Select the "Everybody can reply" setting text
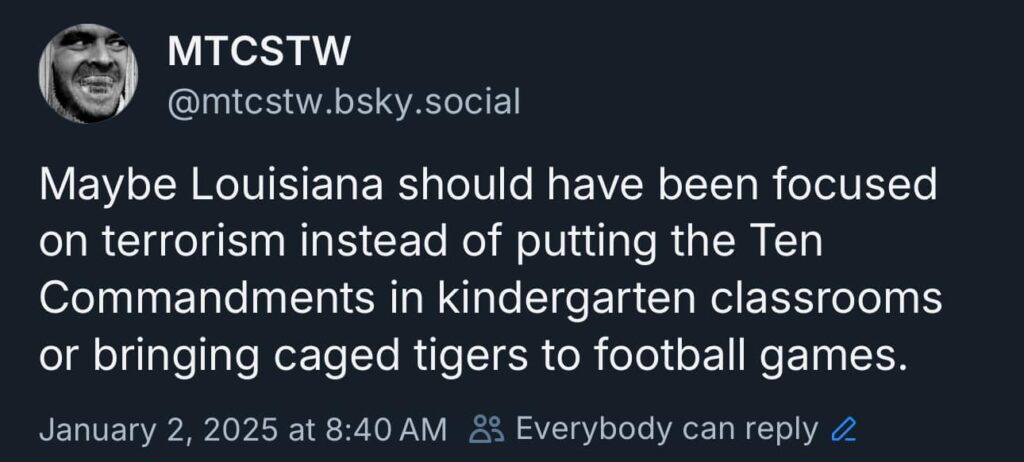The height and width of the screenshot is (462, 1024). tap(666, 430)
